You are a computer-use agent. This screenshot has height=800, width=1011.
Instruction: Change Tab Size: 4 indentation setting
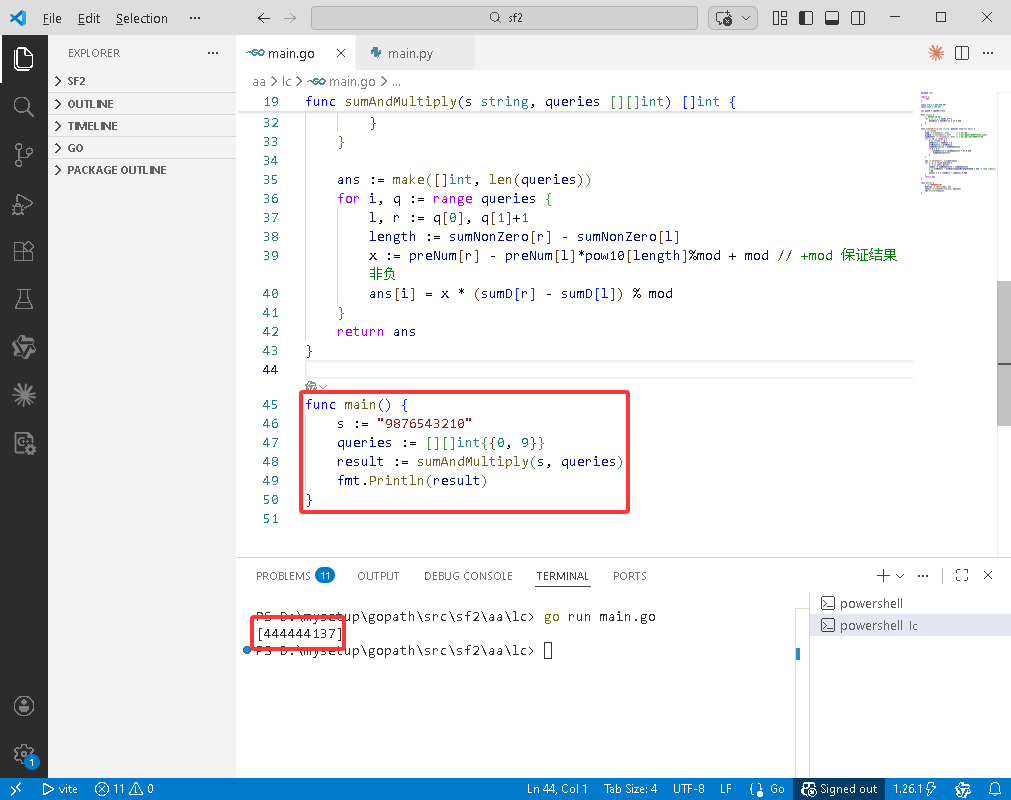pos(630,788)
